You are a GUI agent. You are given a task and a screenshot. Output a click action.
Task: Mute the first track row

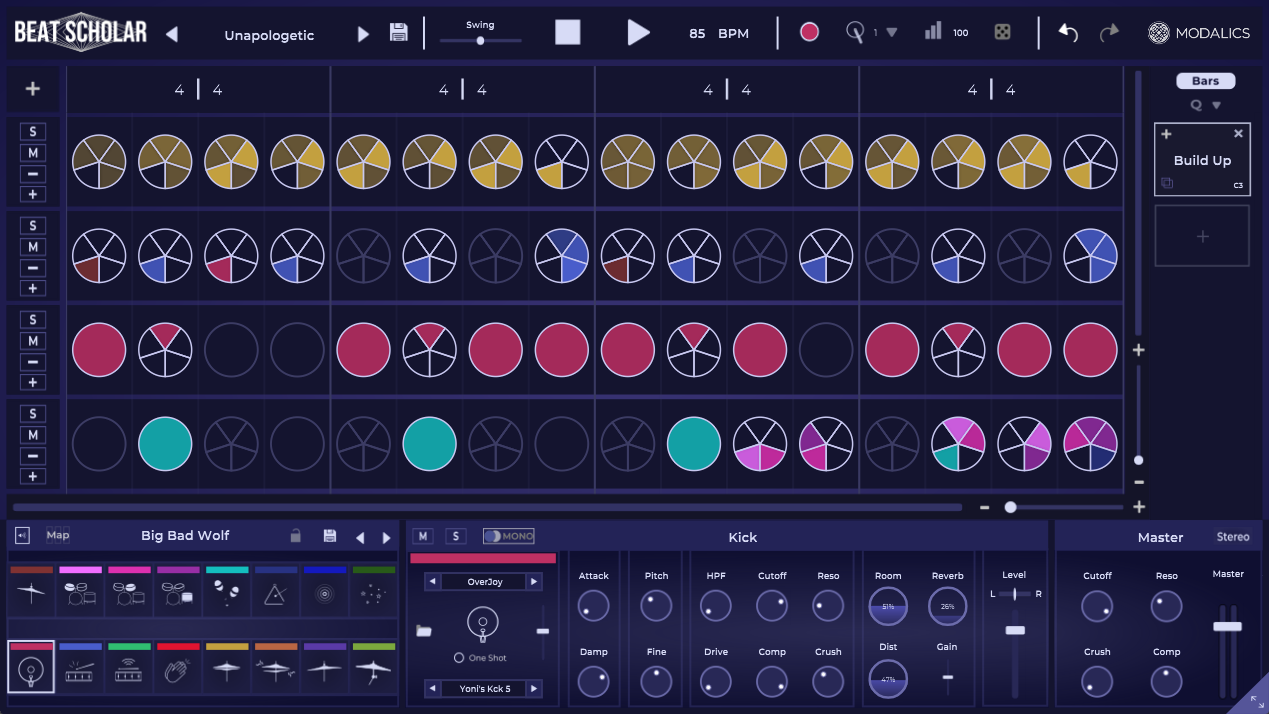(33, 153)
